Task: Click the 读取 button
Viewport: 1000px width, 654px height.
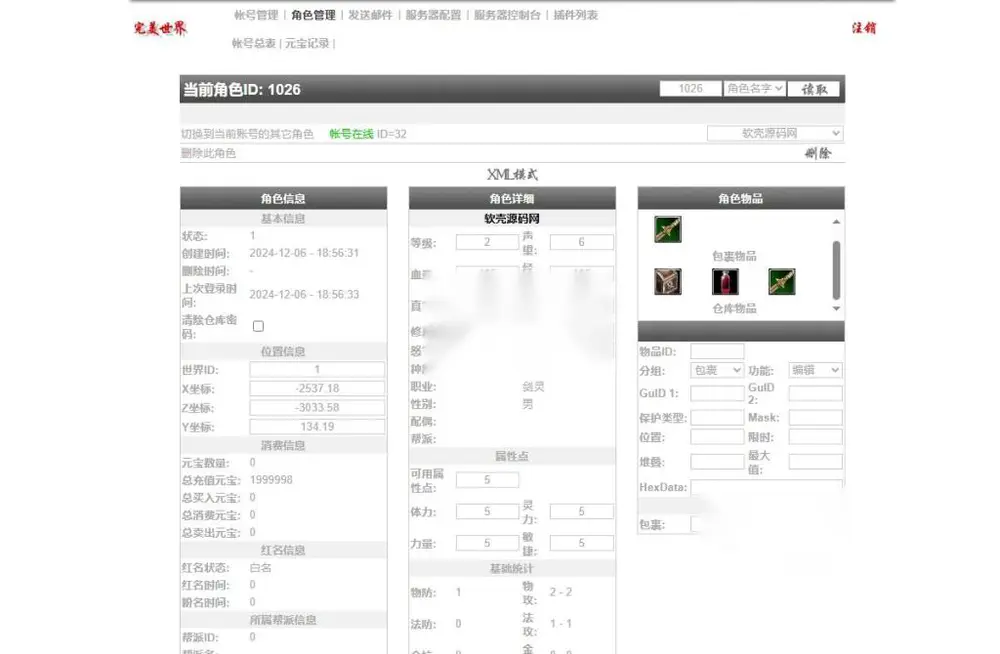Action: [x=814, y=89]
